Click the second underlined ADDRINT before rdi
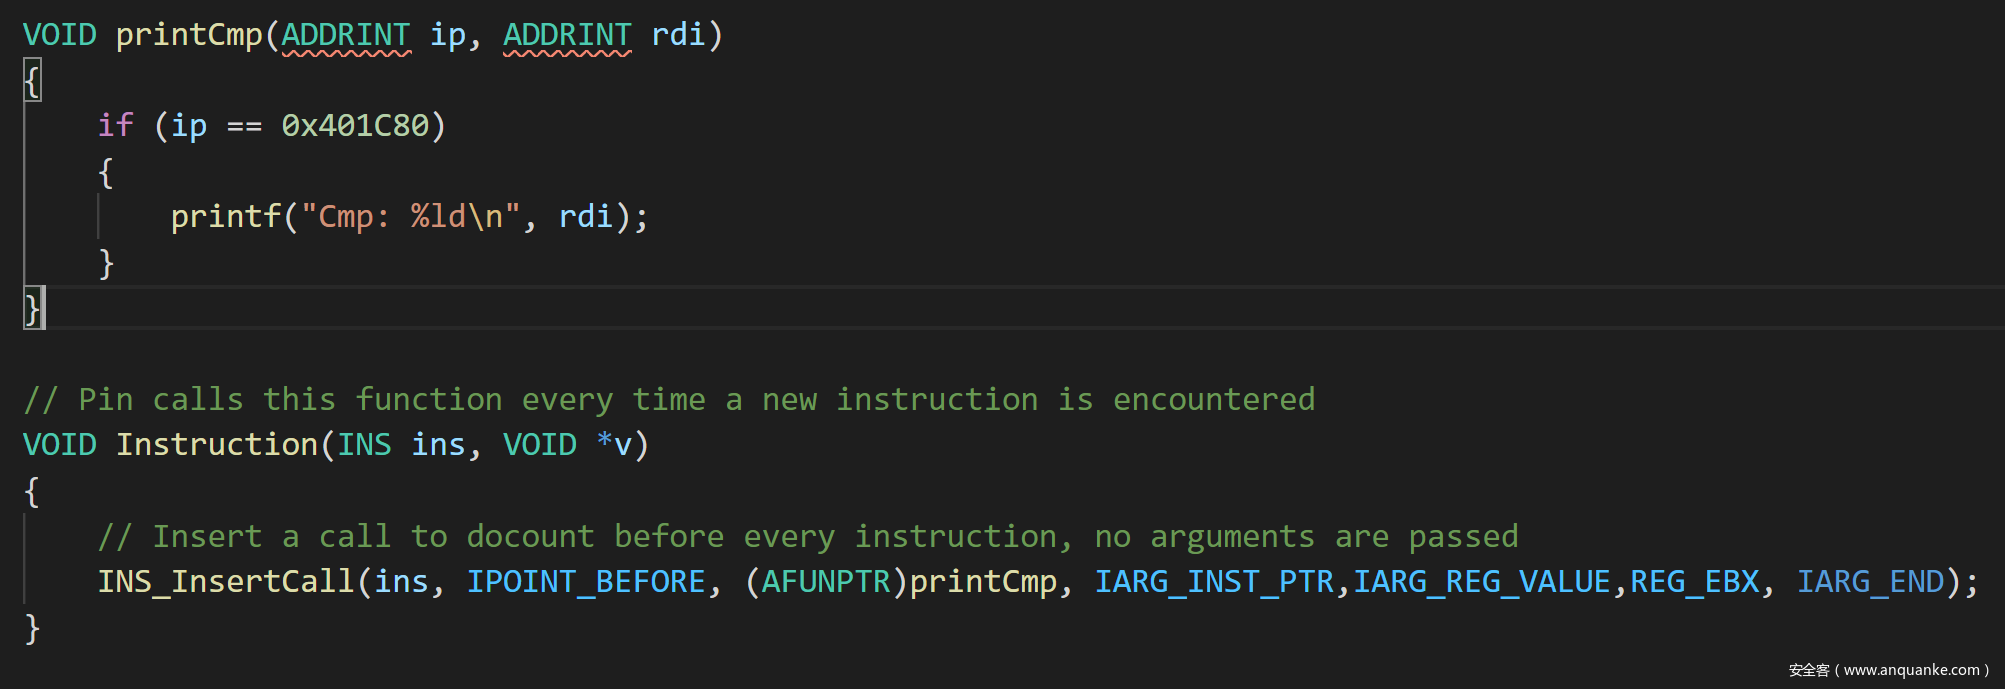This screenshot has height=689, width=2005. coord(567,35)
